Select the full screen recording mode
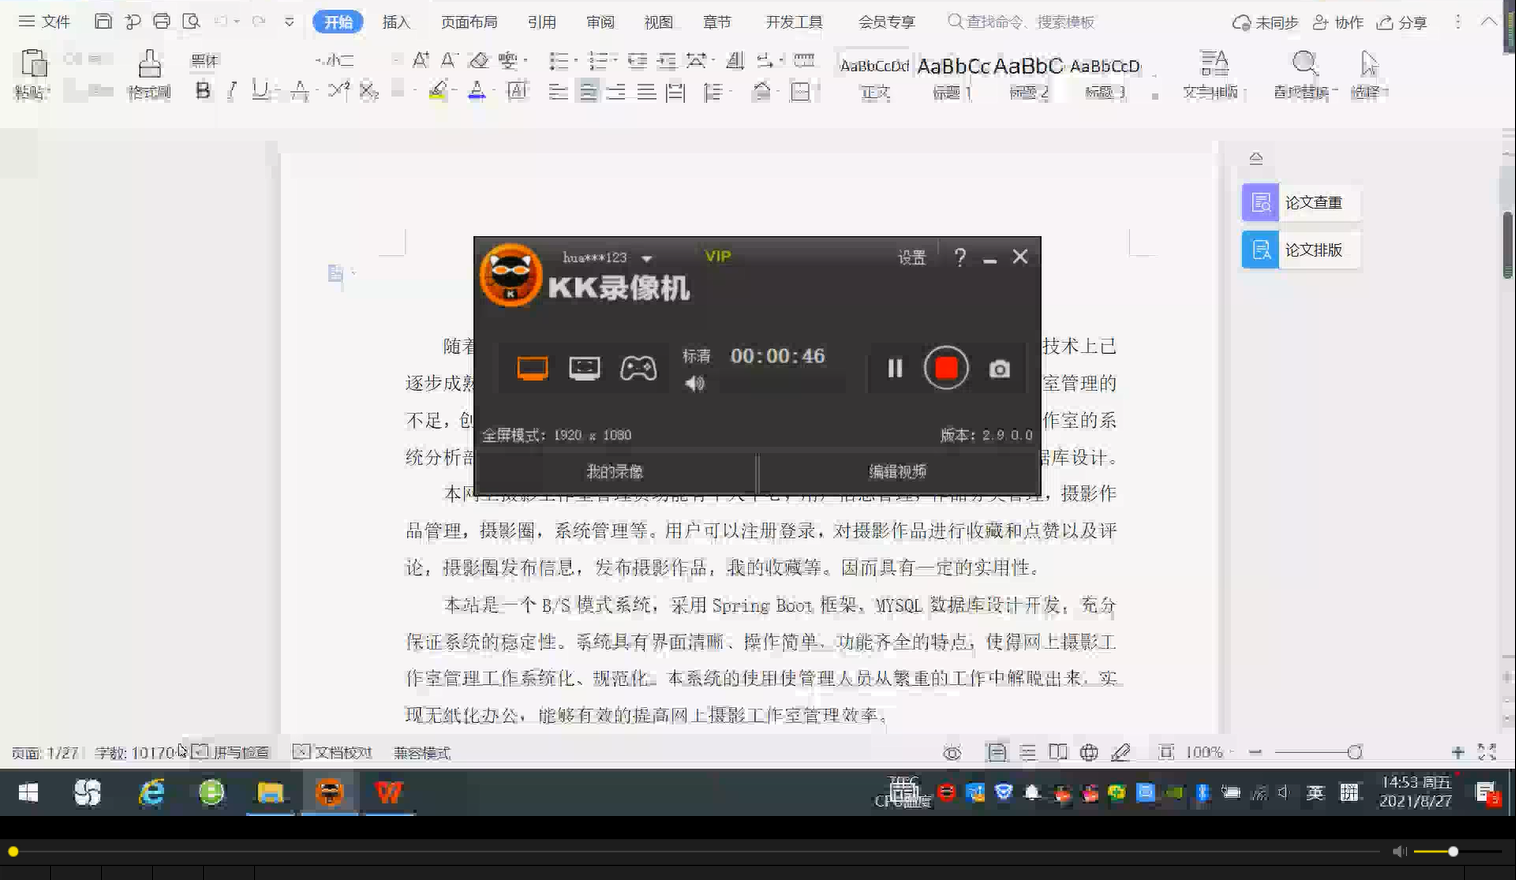Viewport: 1516px width, 880px height. coord(531,368)
